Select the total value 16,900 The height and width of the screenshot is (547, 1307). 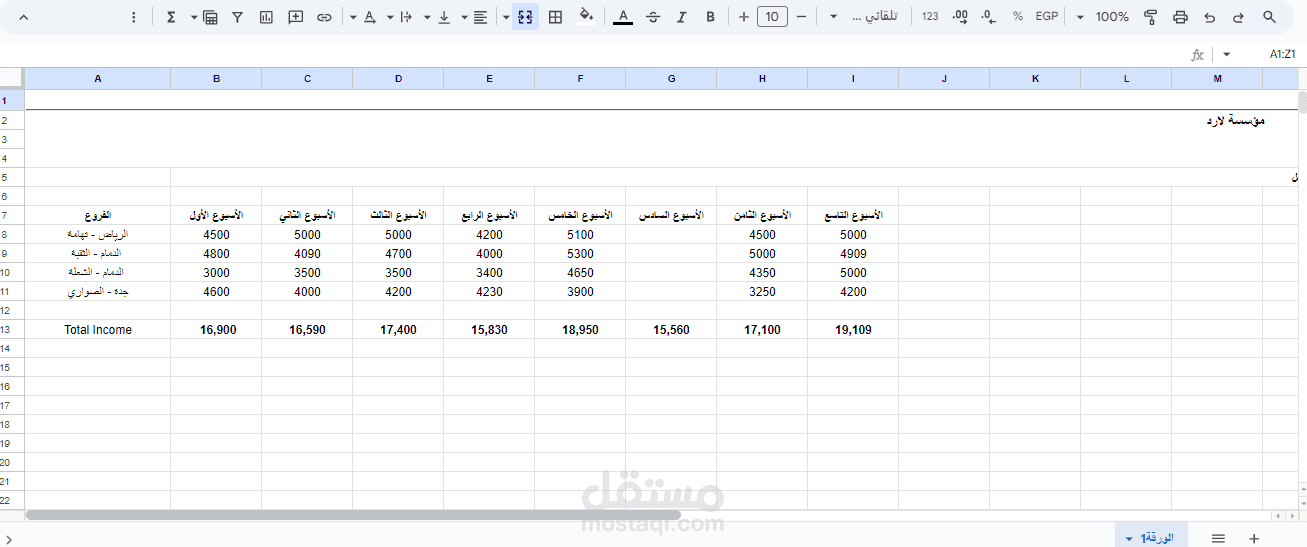(x=218, y=329)
